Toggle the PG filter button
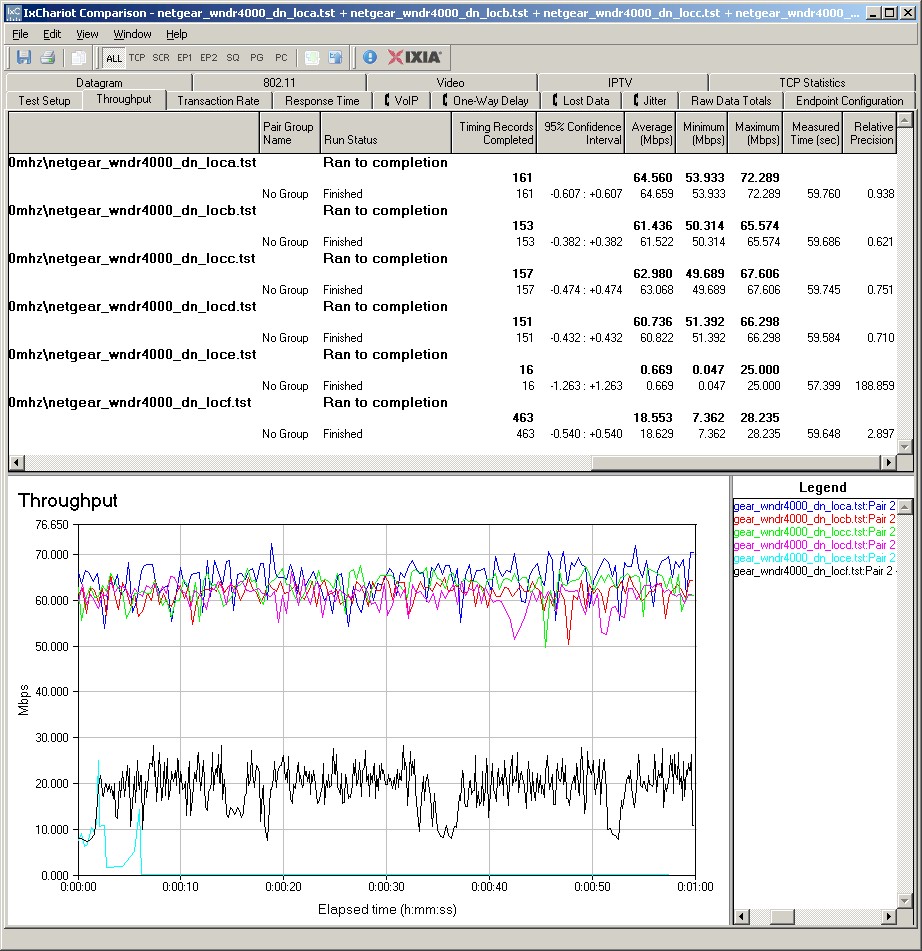 click(x=257, y=58)
